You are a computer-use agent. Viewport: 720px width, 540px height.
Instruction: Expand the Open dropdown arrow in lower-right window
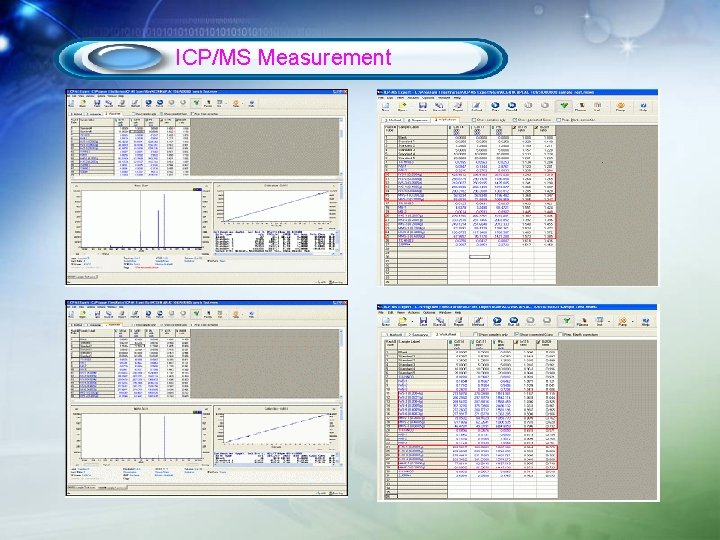[412, 321]
